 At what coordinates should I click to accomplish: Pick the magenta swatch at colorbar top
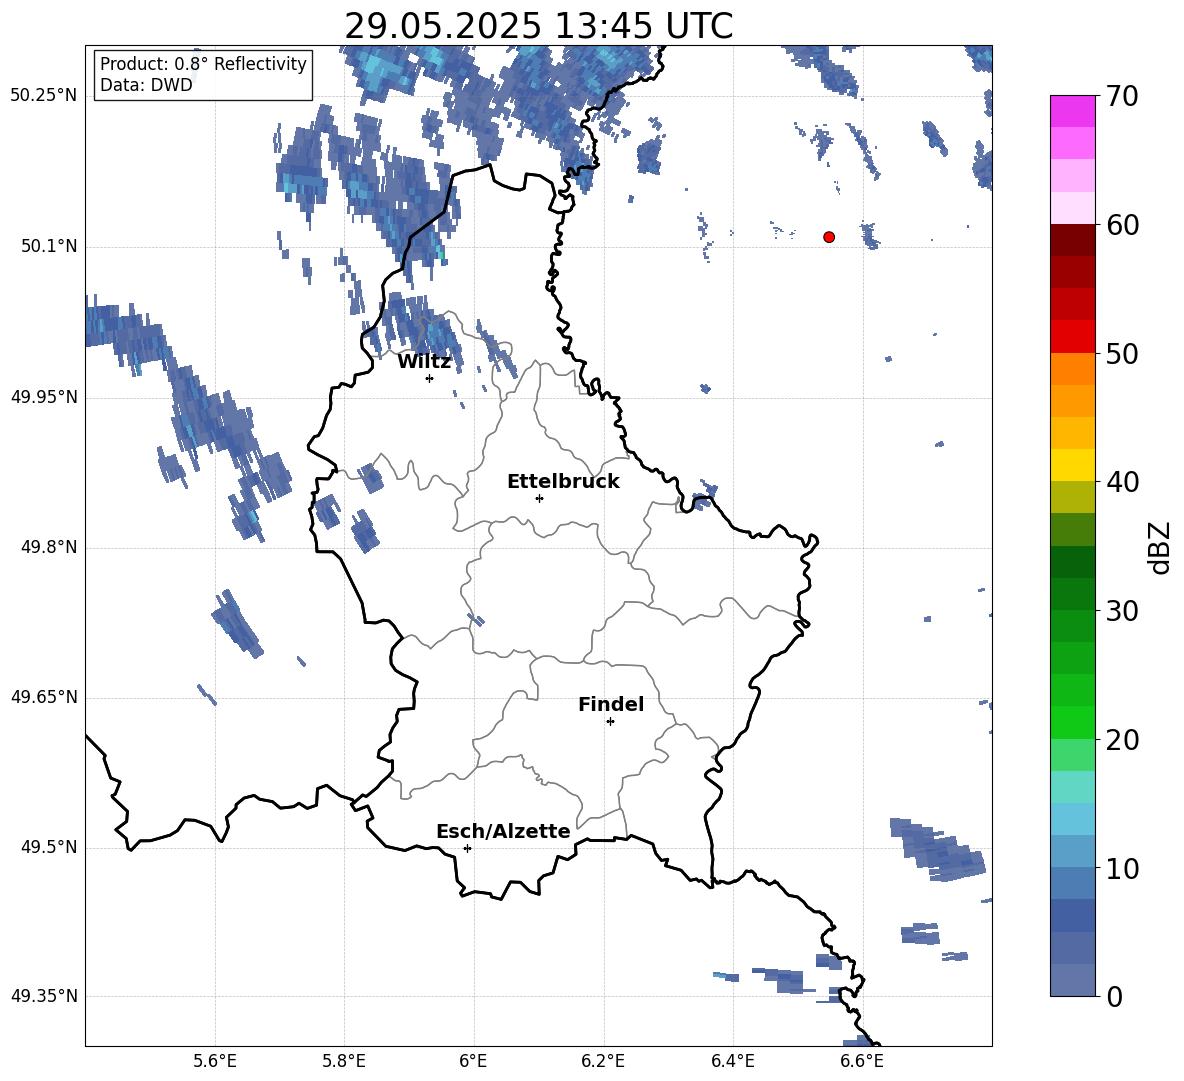point(1072,112)
